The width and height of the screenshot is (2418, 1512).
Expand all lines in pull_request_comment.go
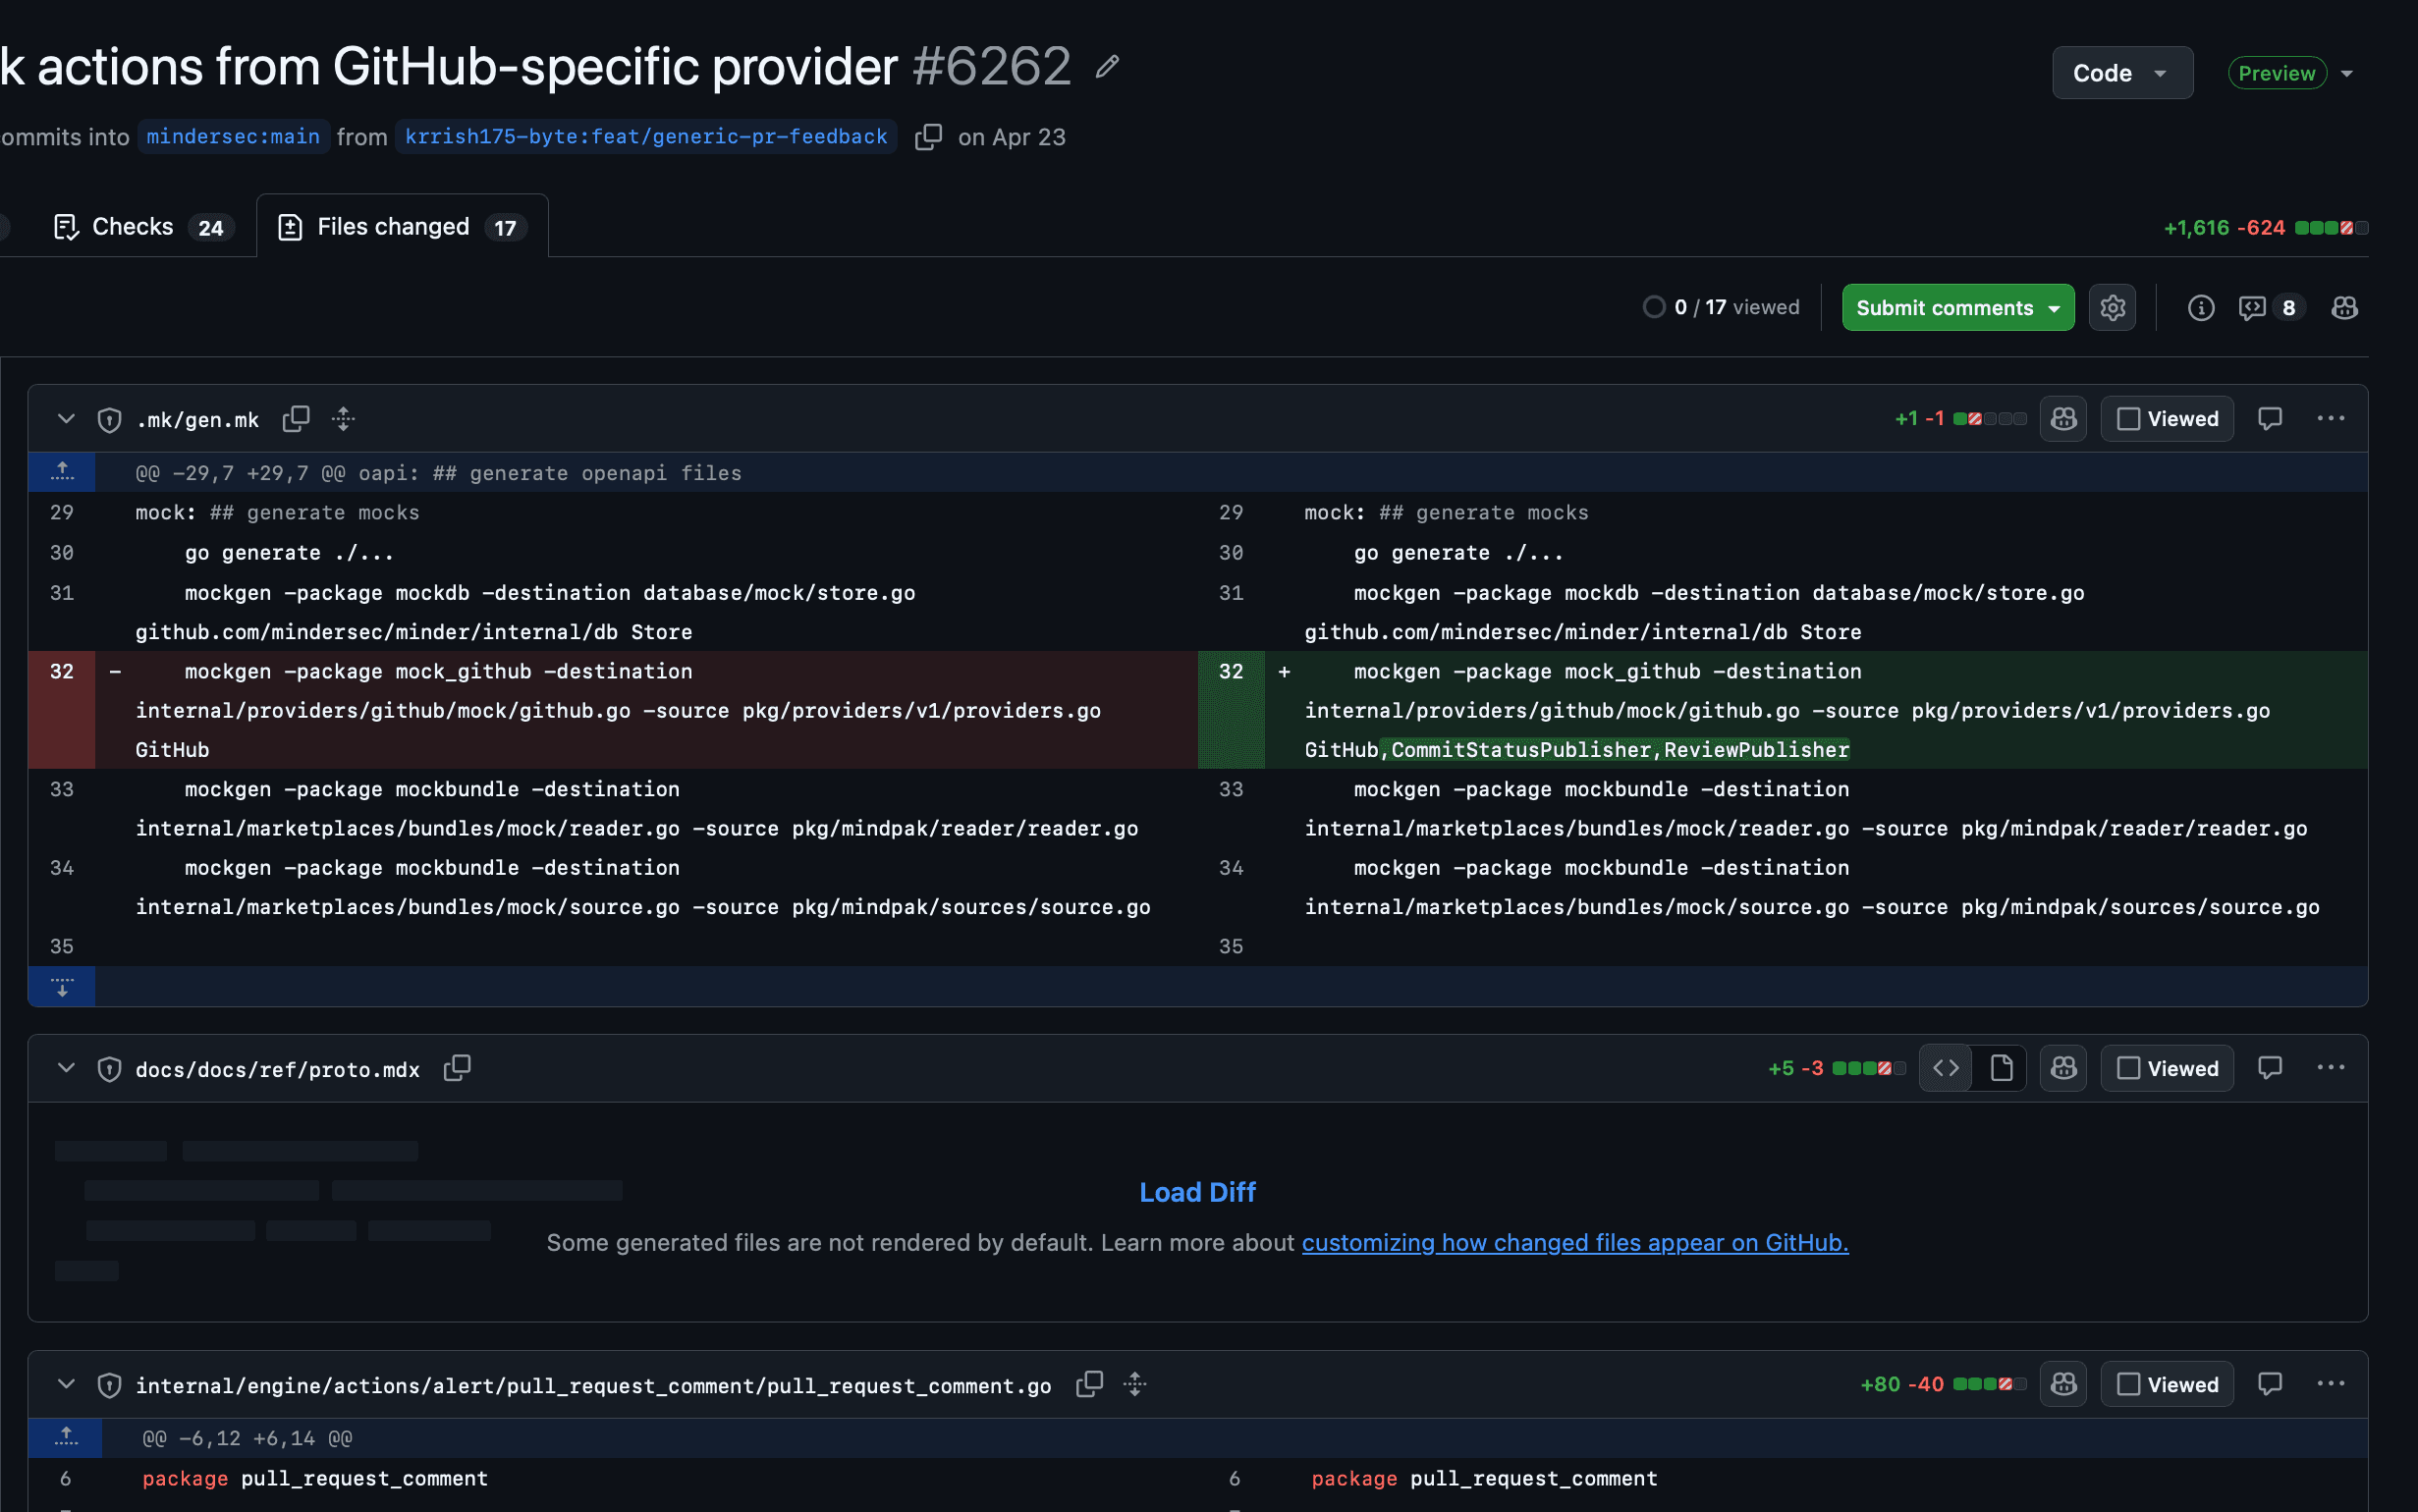1134,1384
